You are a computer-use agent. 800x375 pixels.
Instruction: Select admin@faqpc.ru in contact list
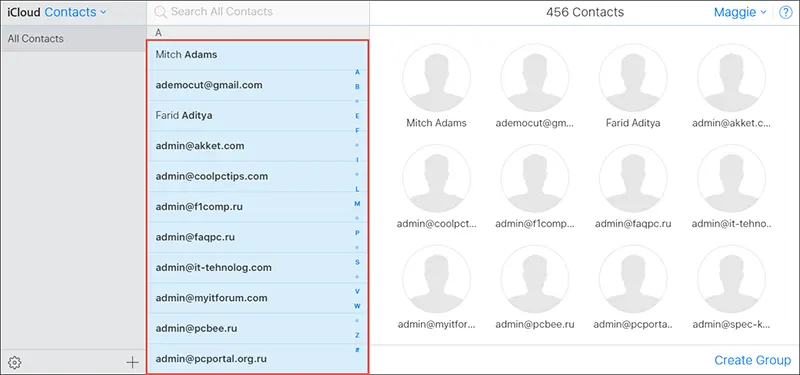[x=257, y=237]
